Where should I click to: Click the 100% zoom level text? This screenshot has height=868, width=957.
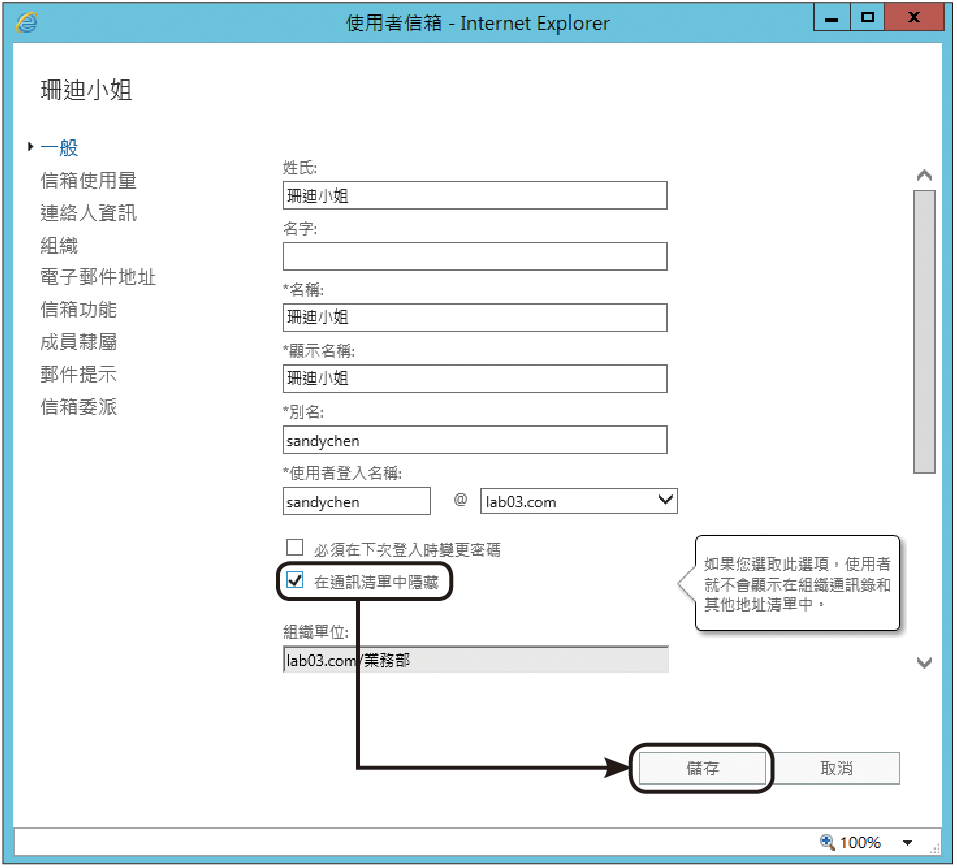pyautogui.click(x=860, y=842)
